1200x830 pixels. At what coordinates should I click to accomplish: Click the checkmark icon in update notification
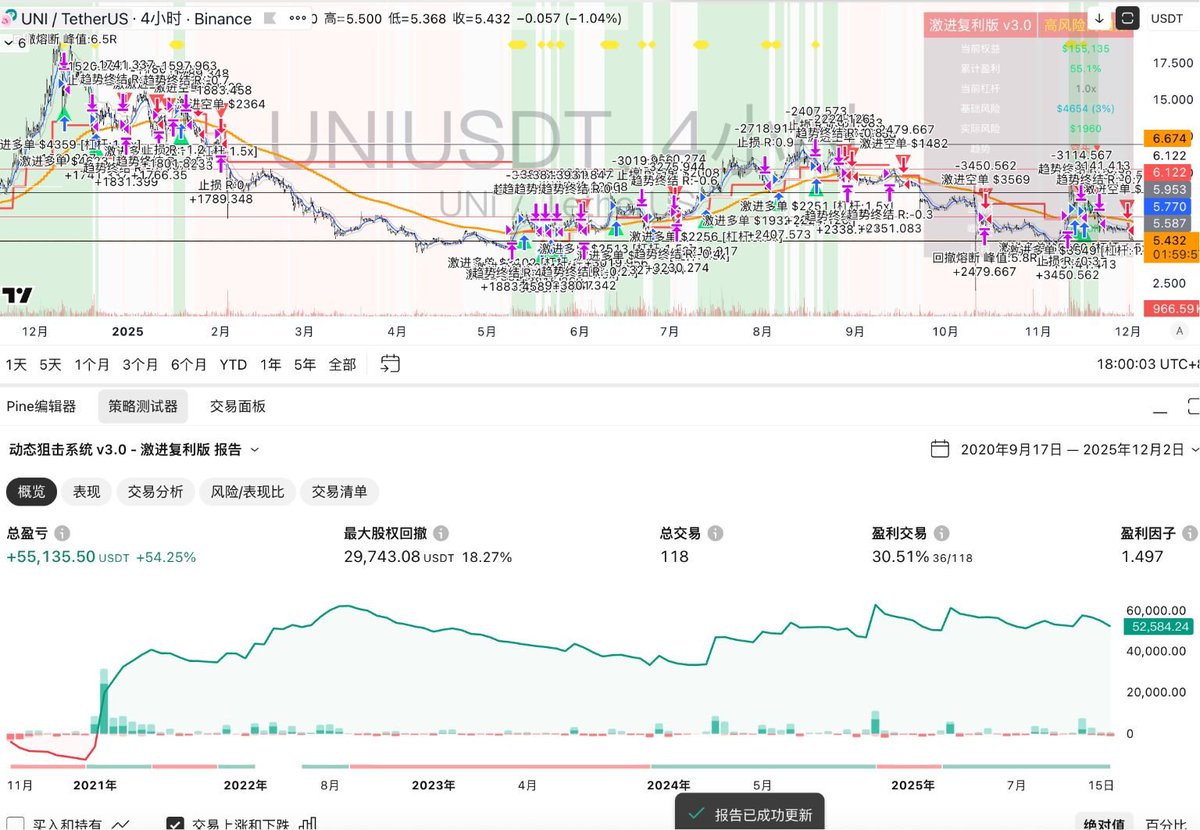pos(698,814)
